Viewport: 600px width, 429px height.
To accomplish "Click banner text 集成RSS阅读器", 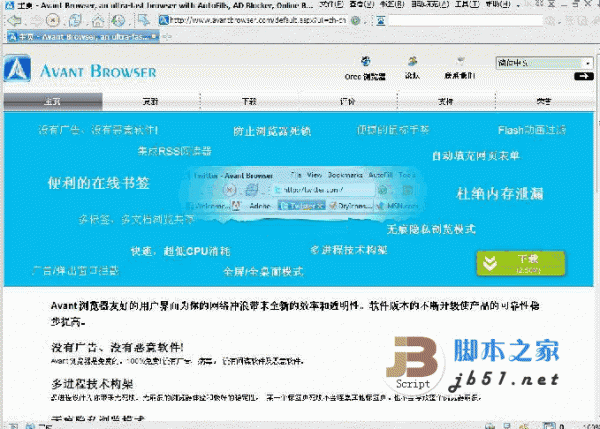I will coord(174,151).
